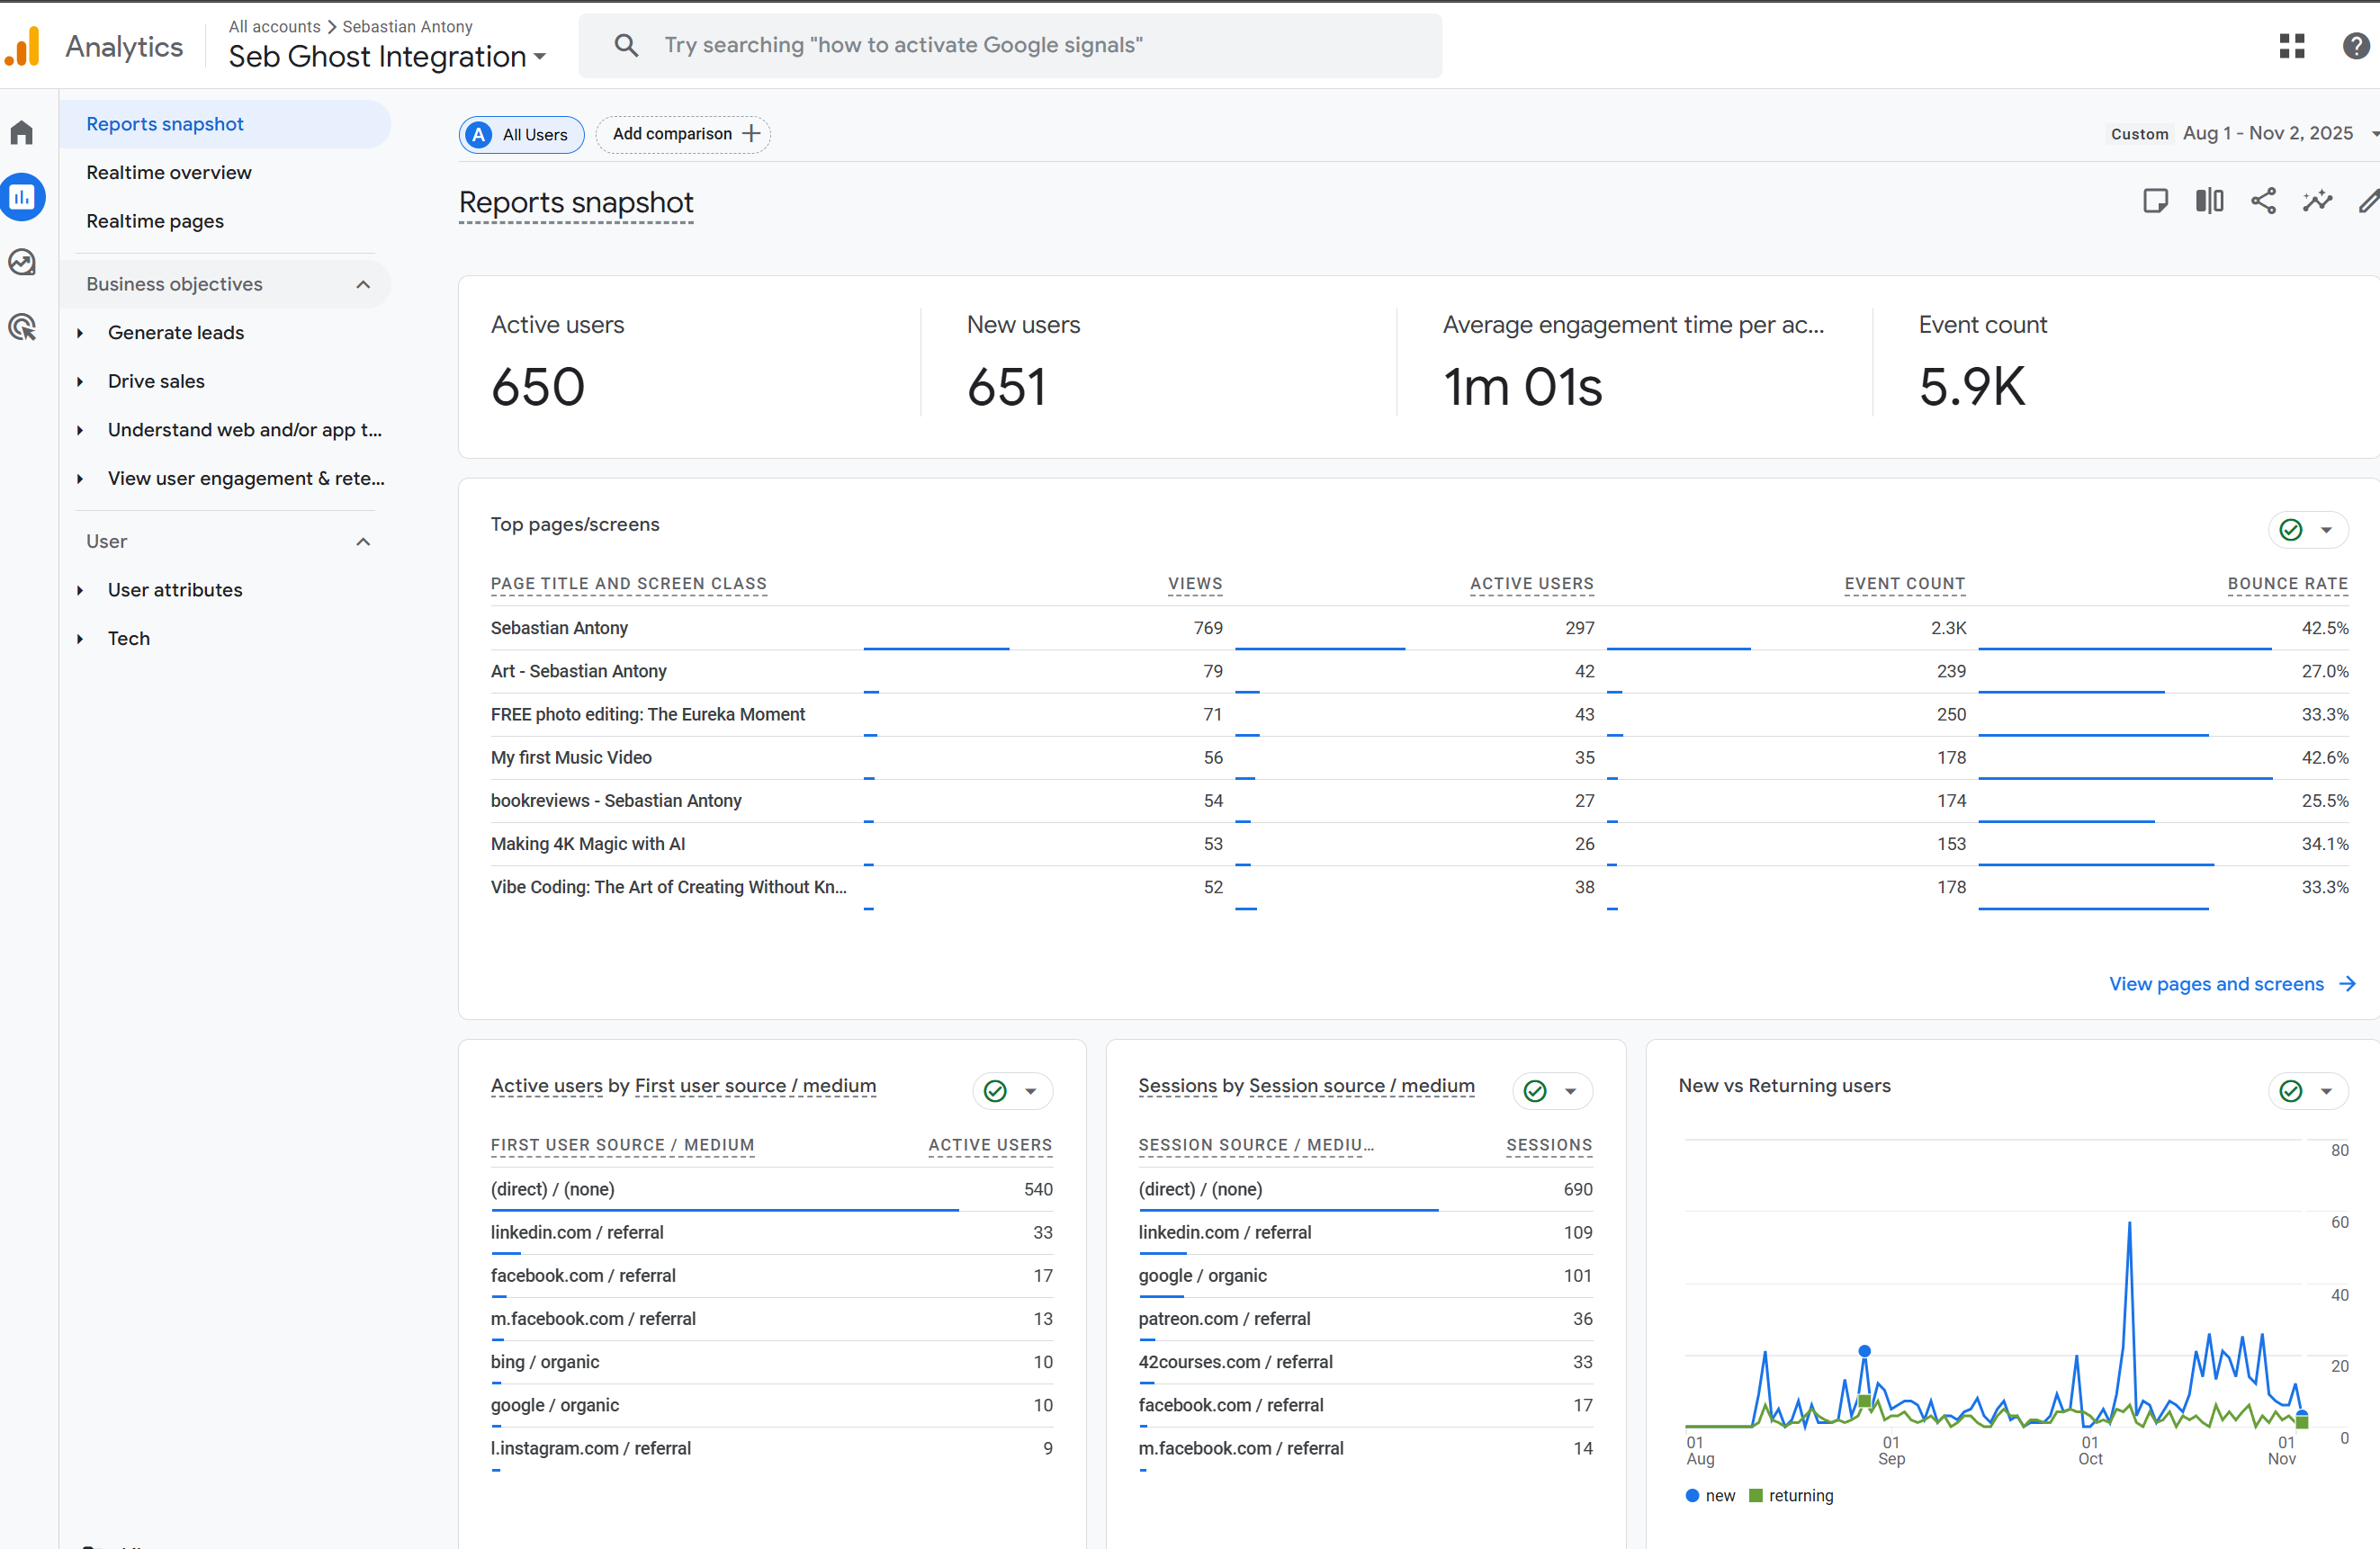Open the Google apps grid icon
This screenshot has height=1549, width=2380.
2292,46
